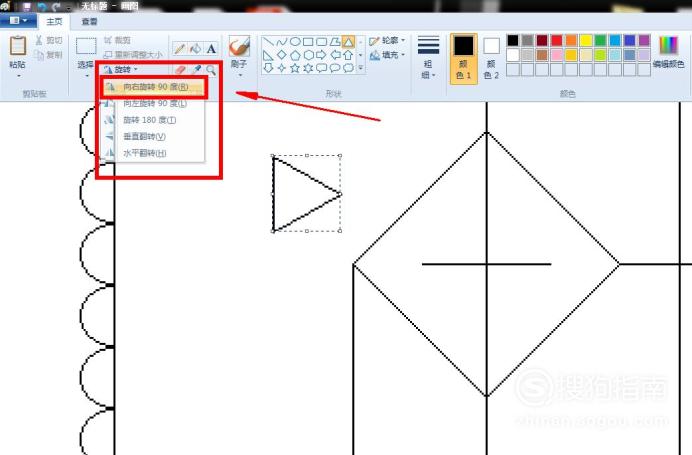
Task: Choose the Four-point star shape
Action: 282,68
